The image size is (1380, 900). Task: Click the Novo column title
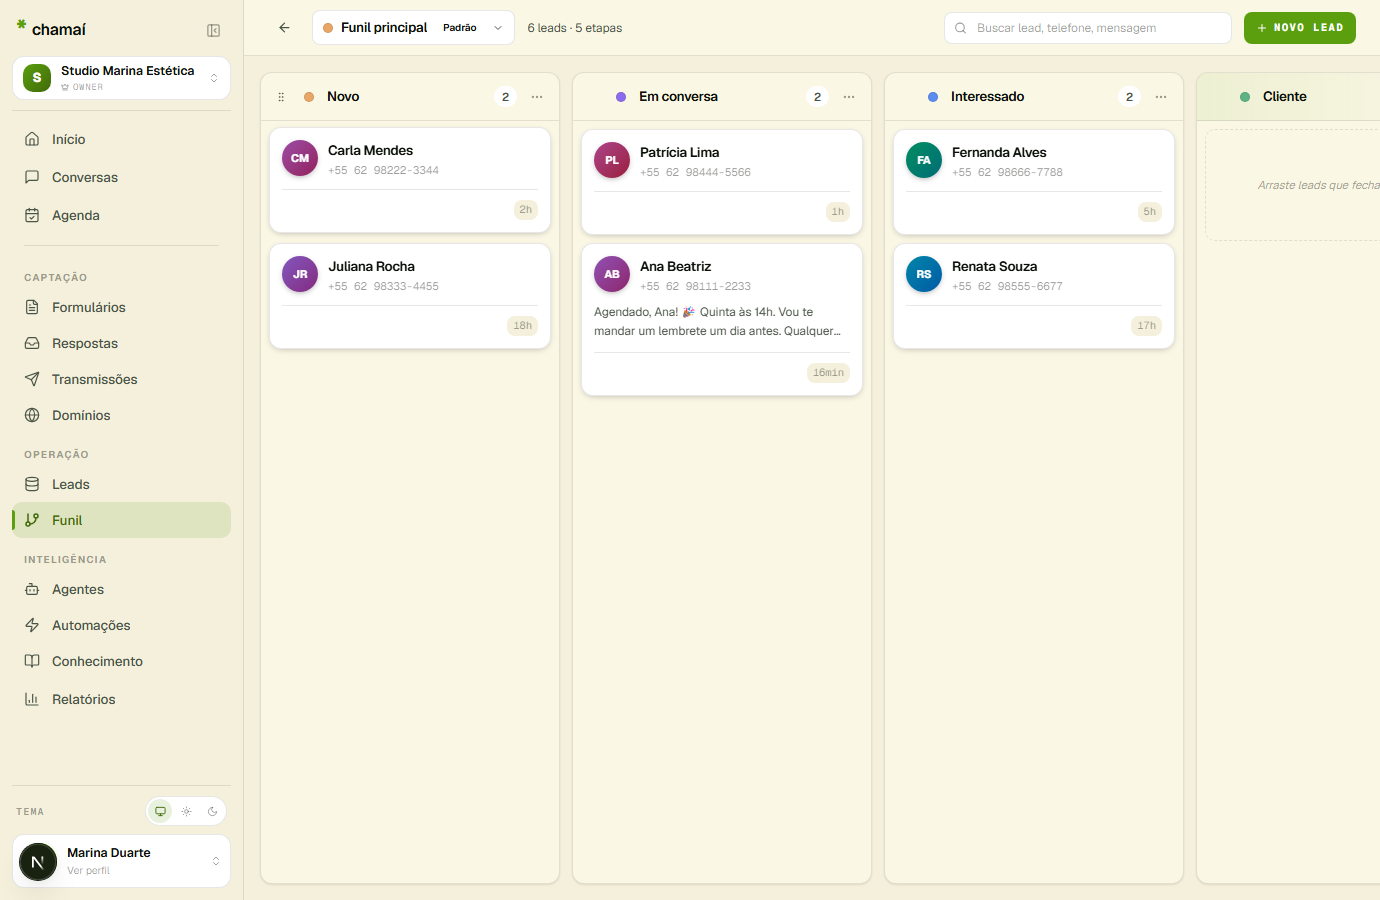343,97
